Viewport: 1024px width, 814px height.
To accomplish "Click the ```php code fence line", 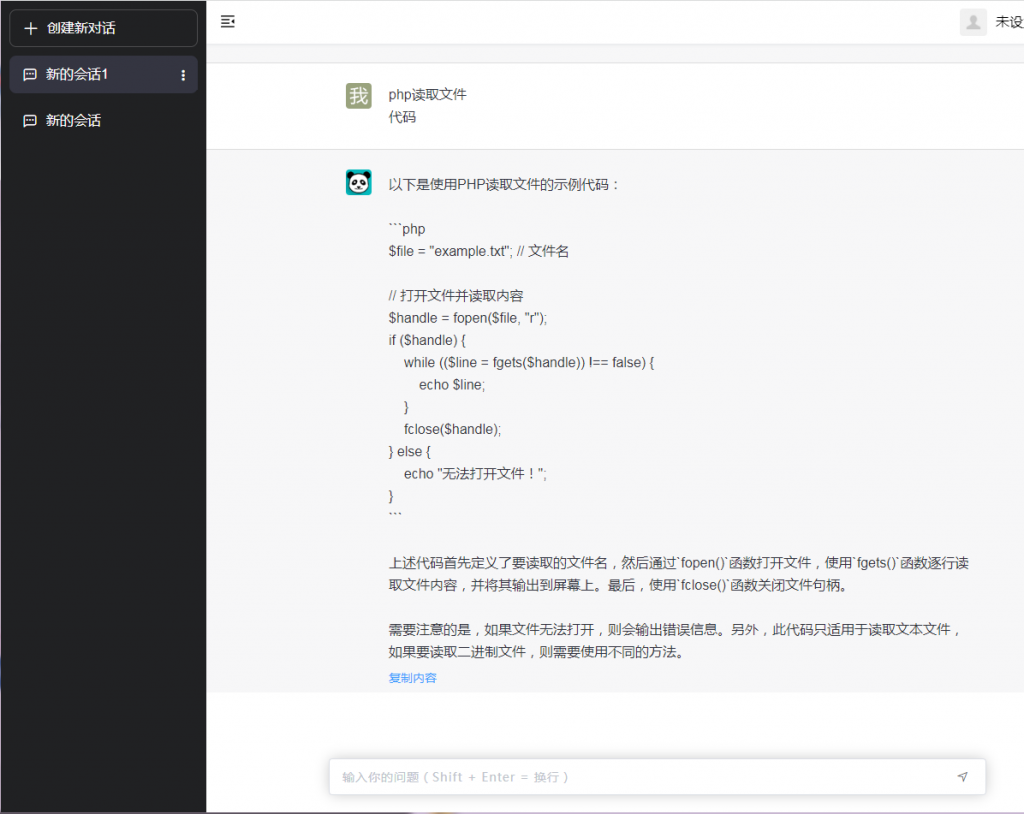I will [407, 229].
